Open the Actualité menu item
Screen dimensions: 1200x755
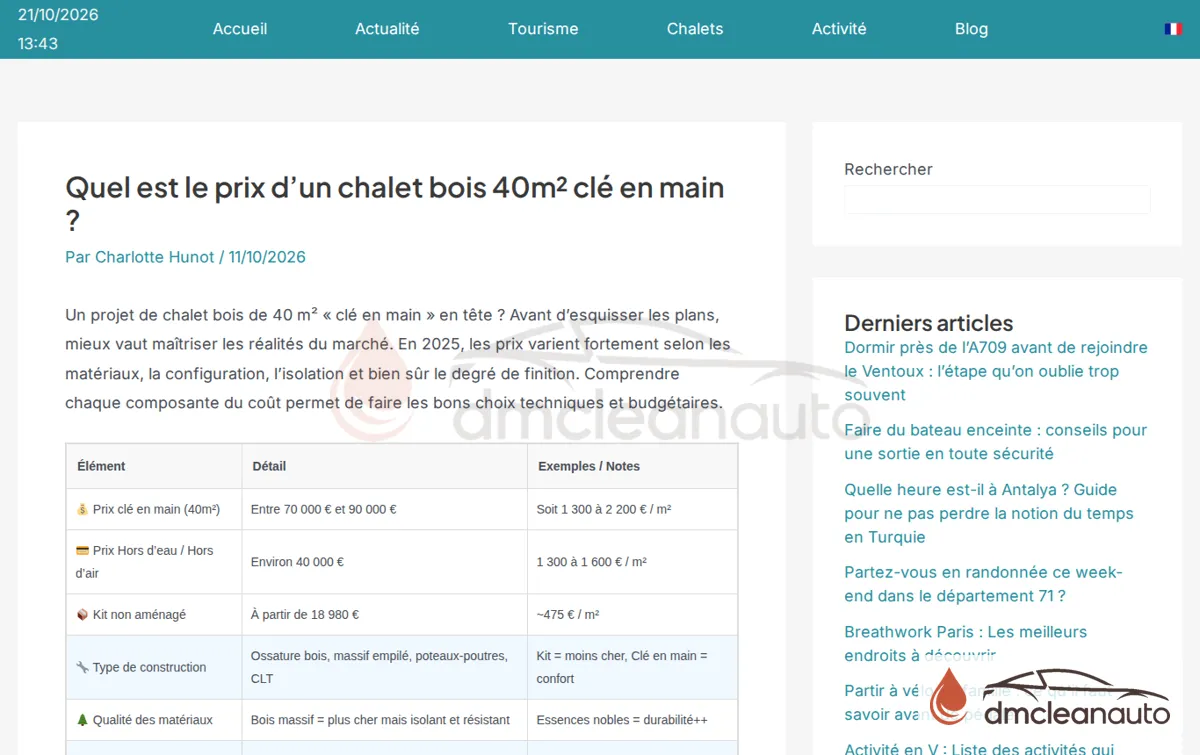click(x=387, y=29)
